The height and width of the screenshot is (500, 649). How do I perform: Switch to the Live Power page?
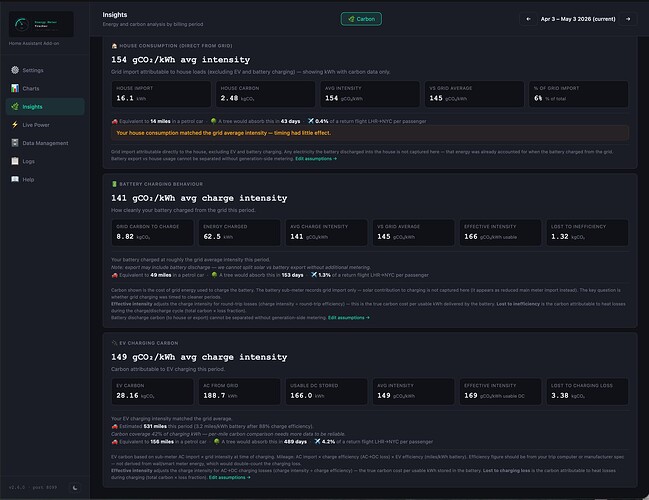(45, 125)
